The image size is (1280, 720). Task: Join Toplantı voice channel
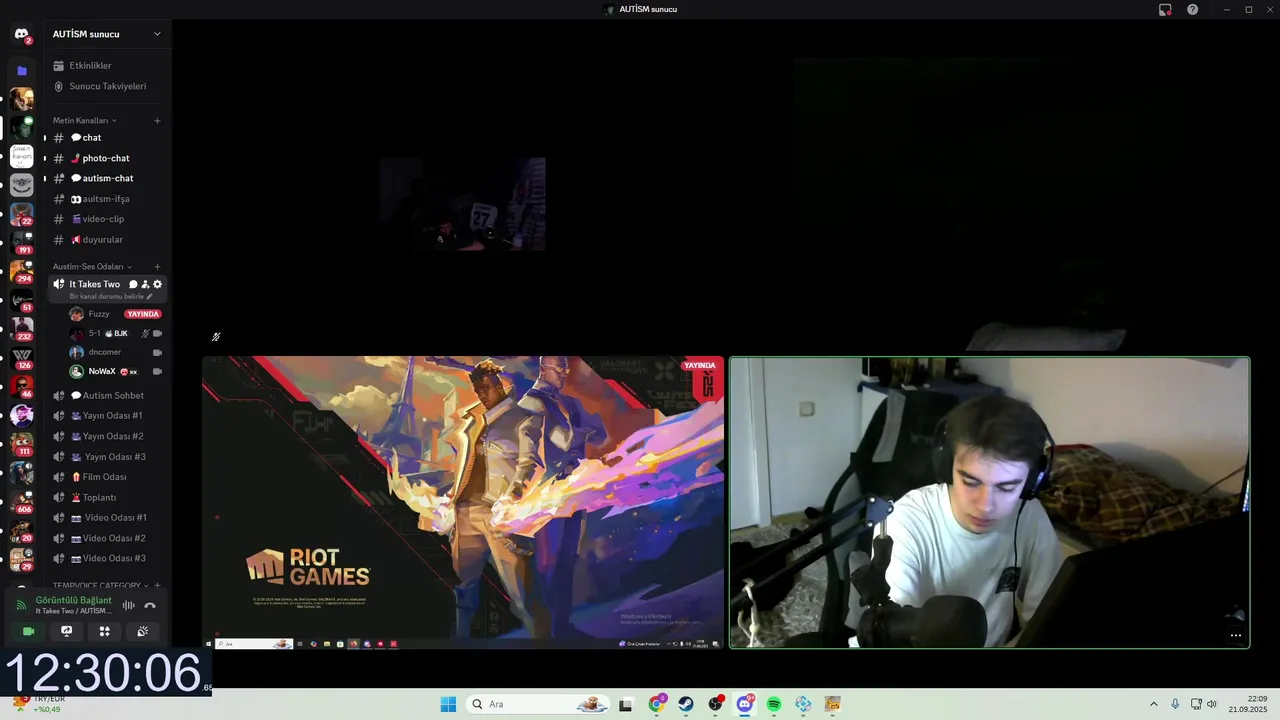(x=107, y=497)
